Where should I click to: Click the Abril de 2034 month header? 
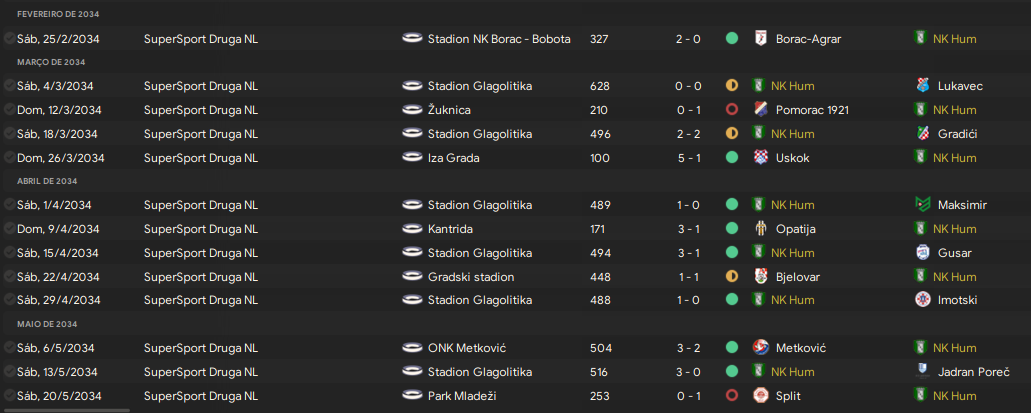(47, 181)
